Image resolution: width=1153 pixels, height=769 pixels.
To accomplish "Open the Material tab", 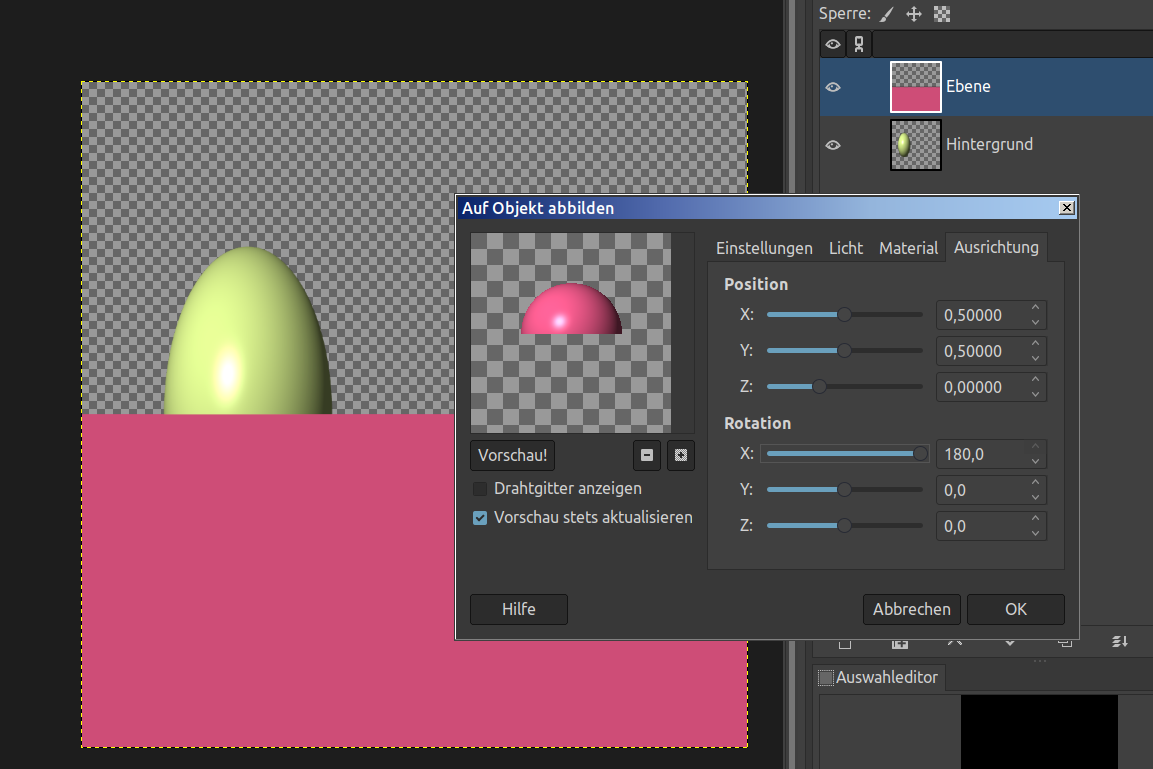I will pos(908,248).
